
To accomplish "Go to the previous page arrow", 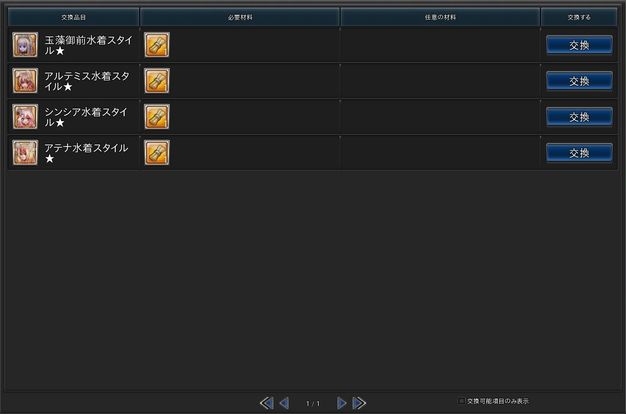I will (x=284, y=403).
